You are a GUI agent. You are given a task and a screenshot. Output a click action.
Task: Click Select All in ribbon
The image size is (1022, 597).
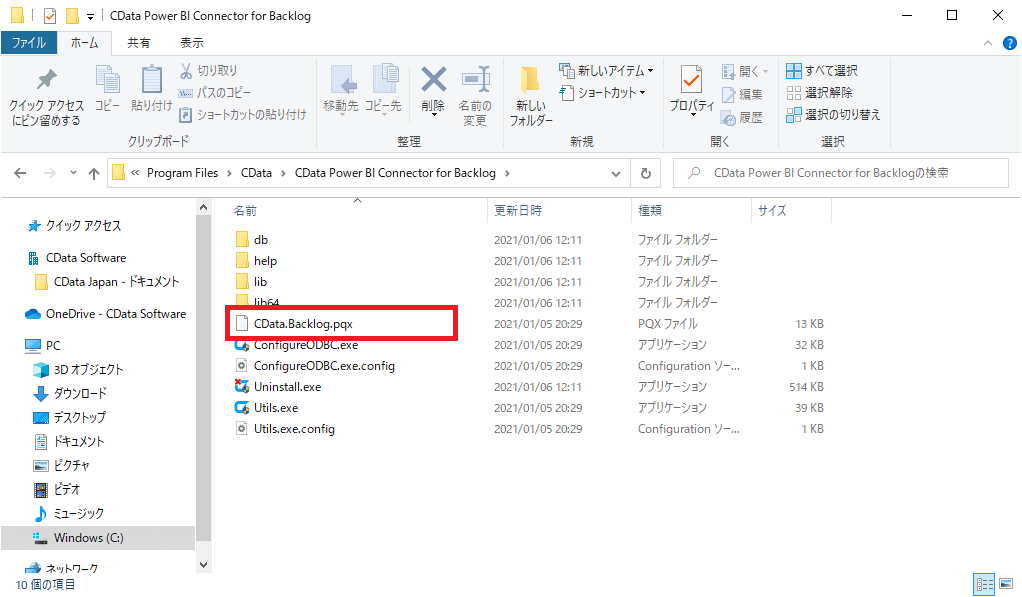tap(822, 70)
